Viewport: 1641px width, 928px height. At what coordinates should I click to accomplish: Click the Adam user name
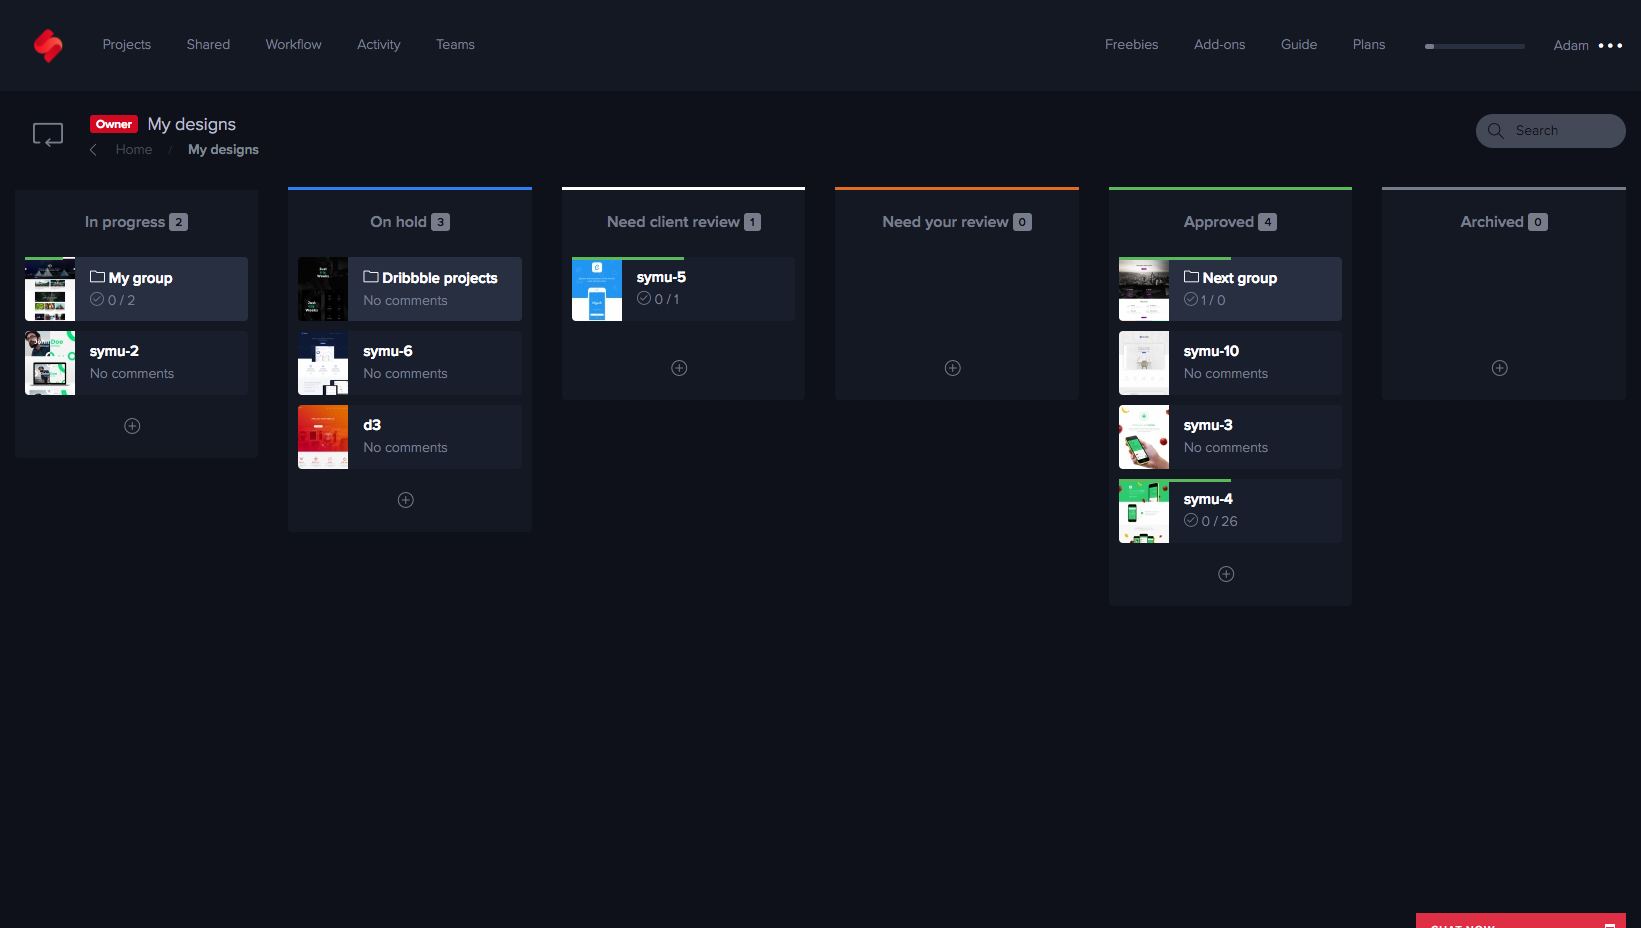click(x=1571, y=46)
